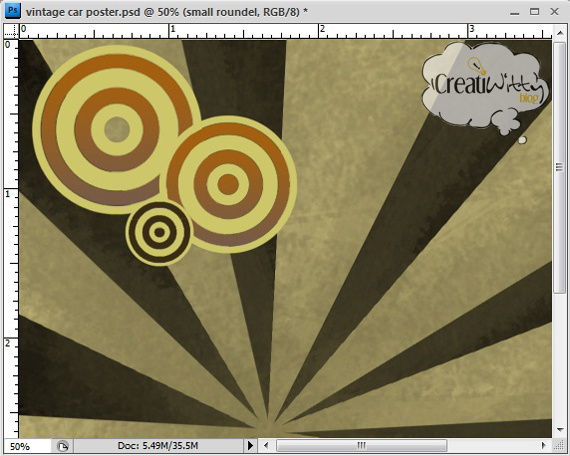This screenshot has width=570, height=456.
Task: Click the small dark brown roundel
Action: (x=159, y=233)
